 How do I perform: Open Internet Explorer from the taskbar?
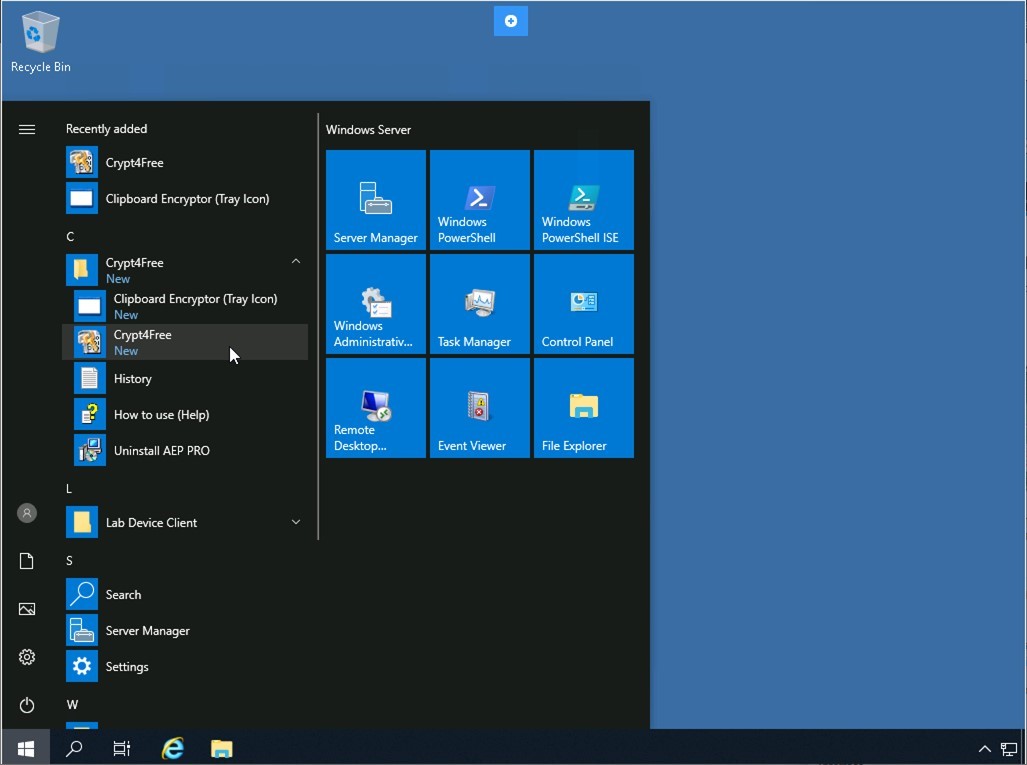(173, 748)
